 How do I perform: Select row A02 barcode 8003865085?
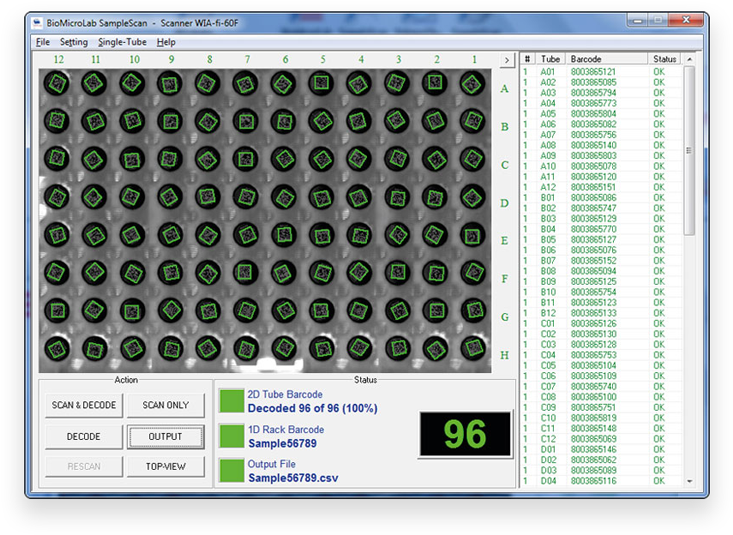point(601,82)
